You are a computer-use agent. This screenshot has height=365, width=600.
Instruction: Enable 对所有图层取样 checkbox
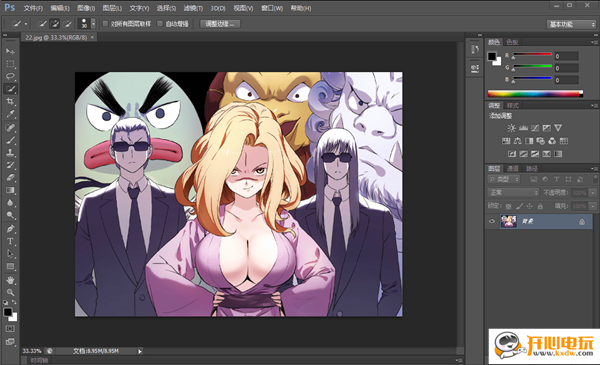click(x=105, y=24)
